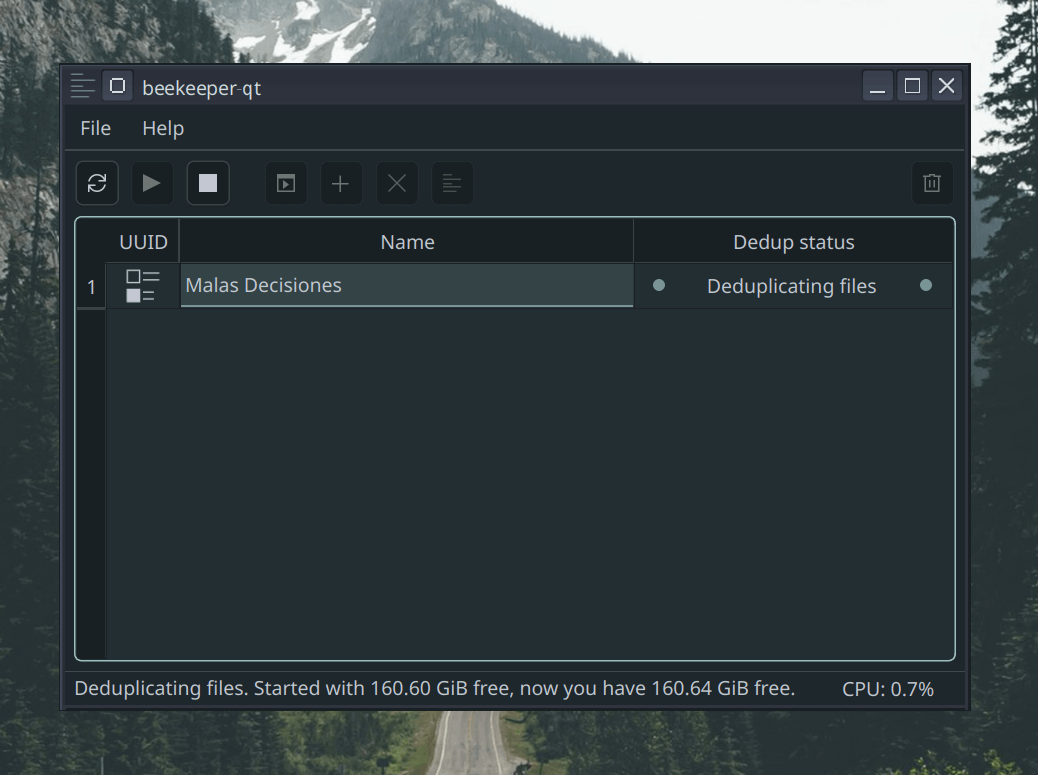Screen dimensions: 1038x775
Task: Open the hamburger menu in the titlebar
Action: (x=82, y=86)
